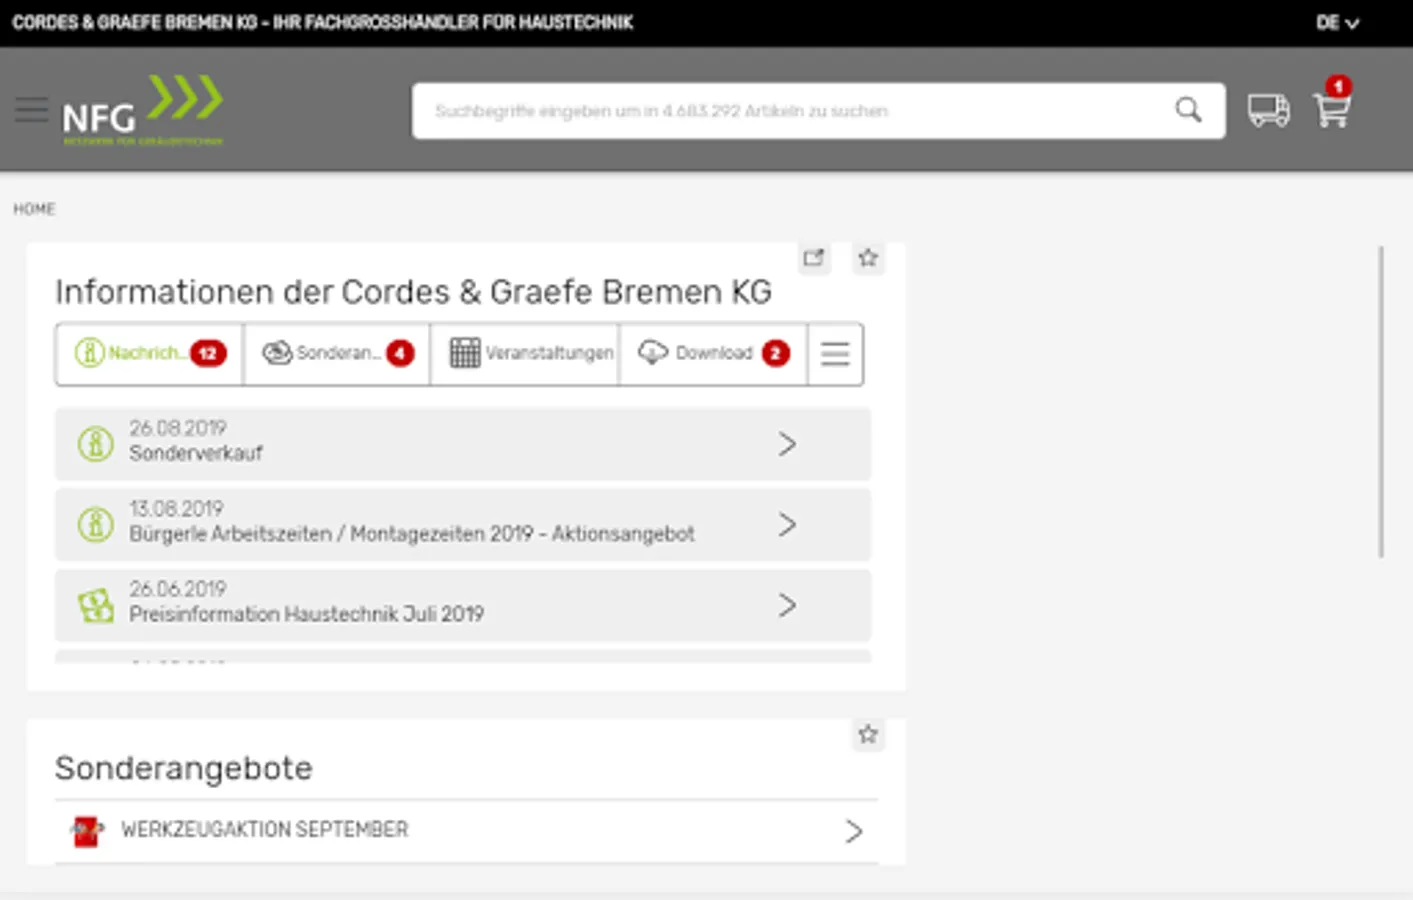
Task: Click the info icon beside Bürgerle Arbeitszeiten
Action: pos(96,524)
